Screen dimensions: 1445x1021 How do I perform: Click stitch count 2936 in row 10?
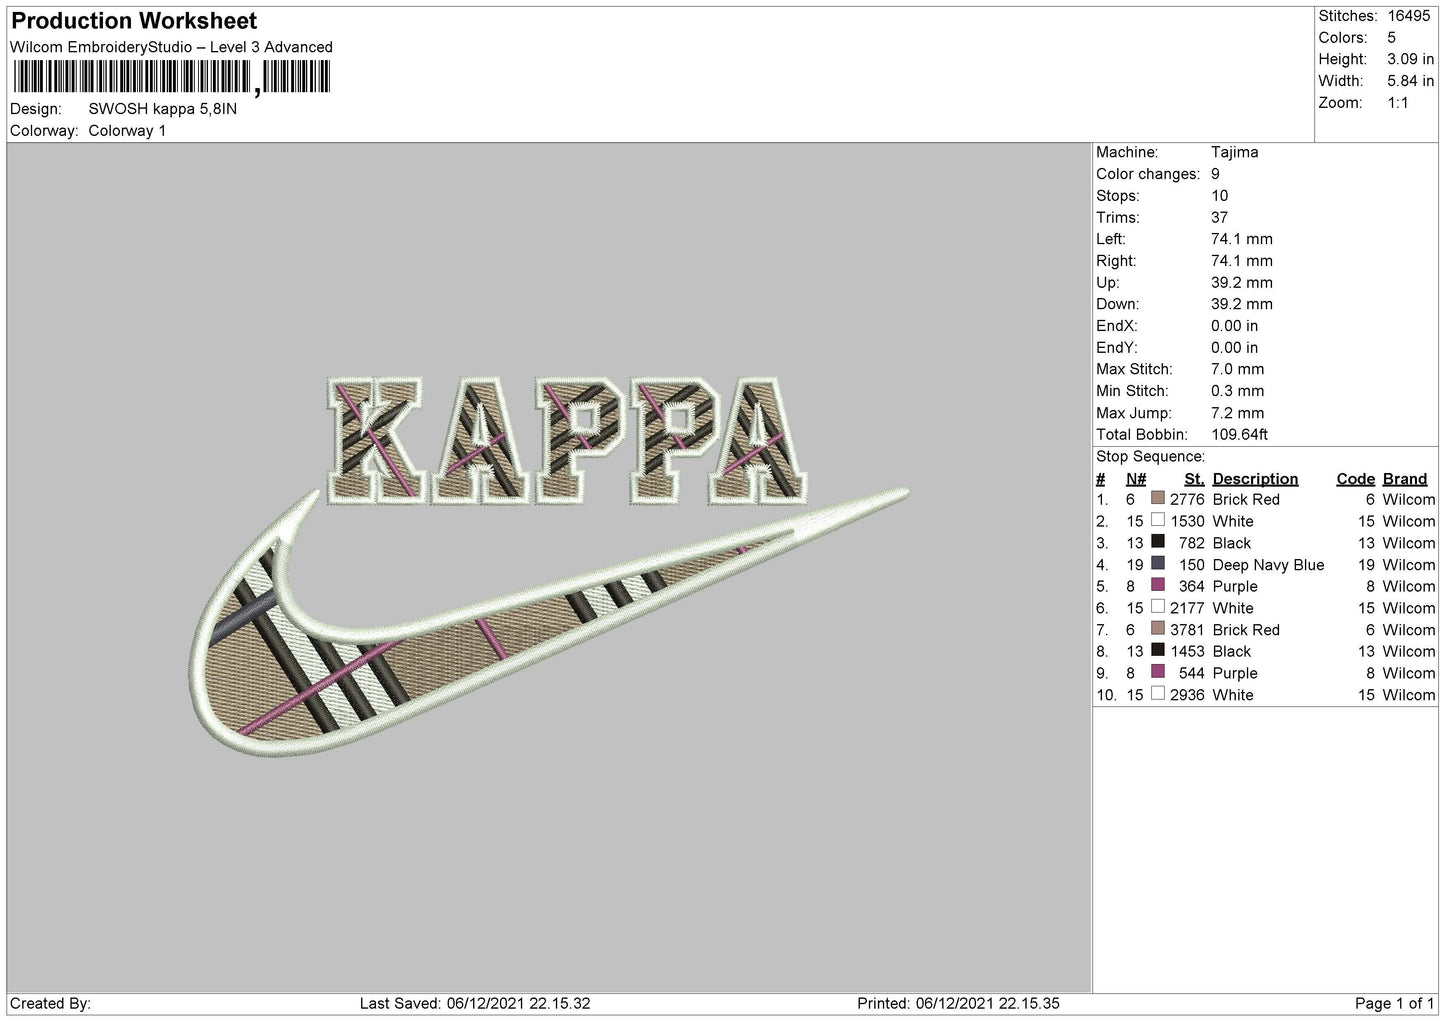[1187, 695]
